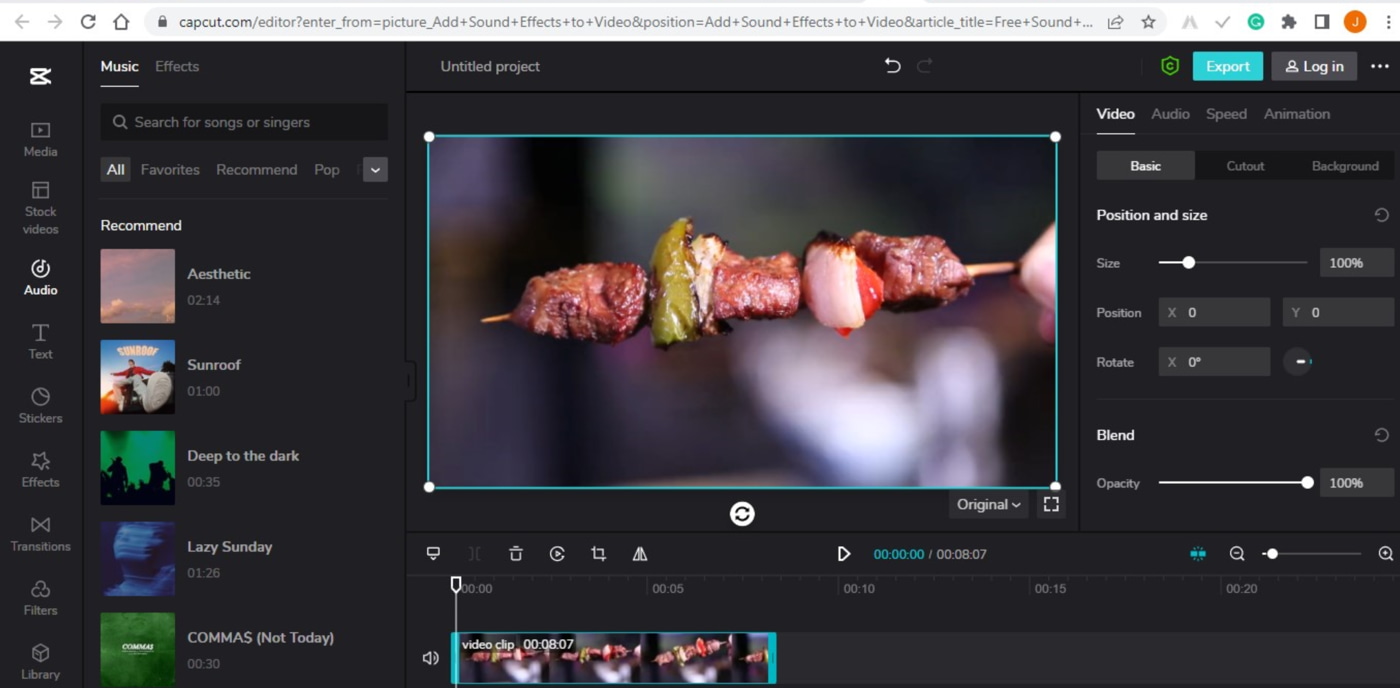
Task: Click the Log in button
Action: (x=1314, y=66)
